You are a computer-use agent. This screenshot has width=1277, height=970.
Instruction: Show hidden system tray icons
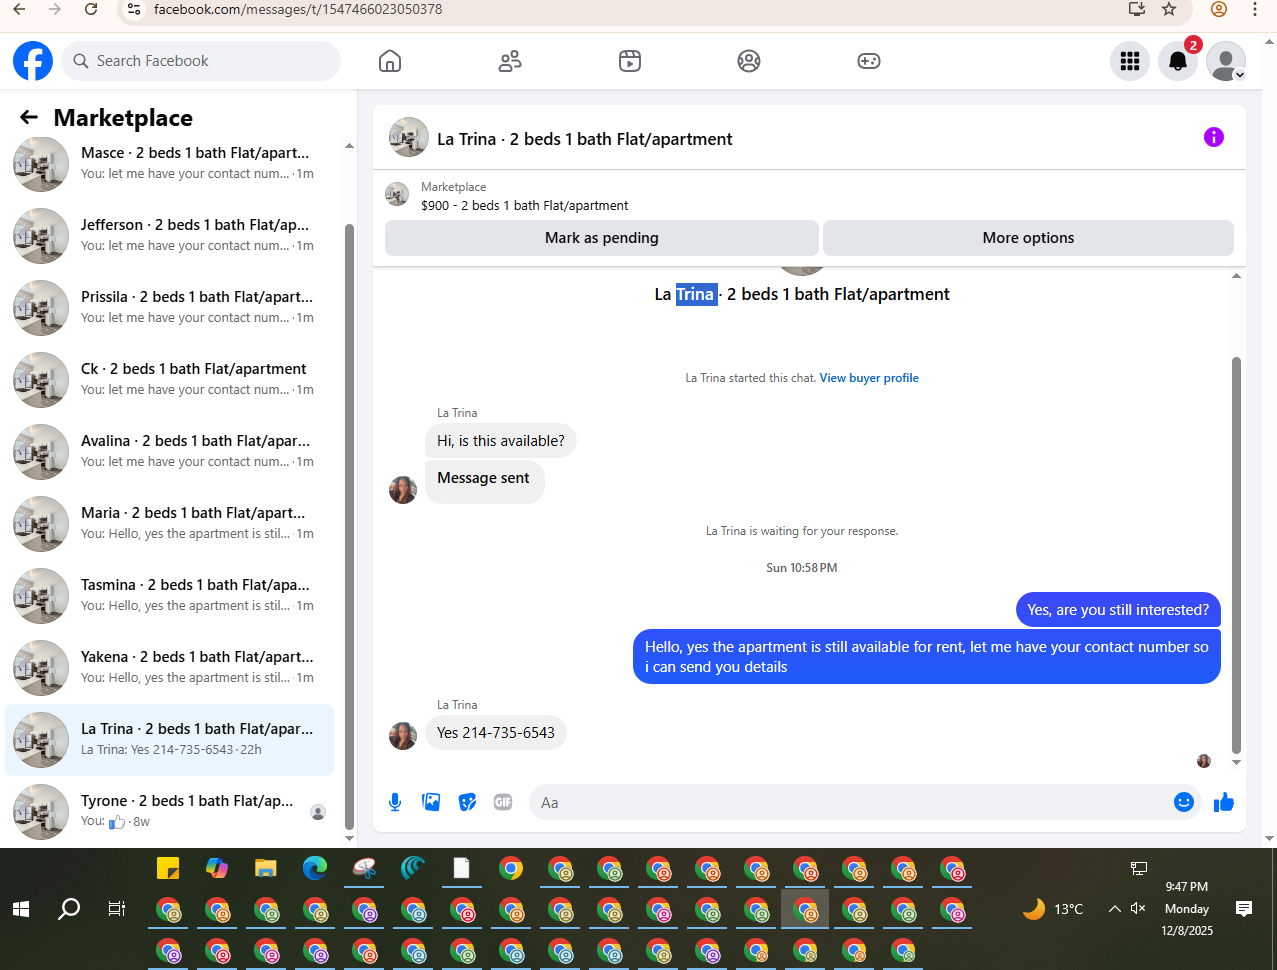[x=1114, y=909]
